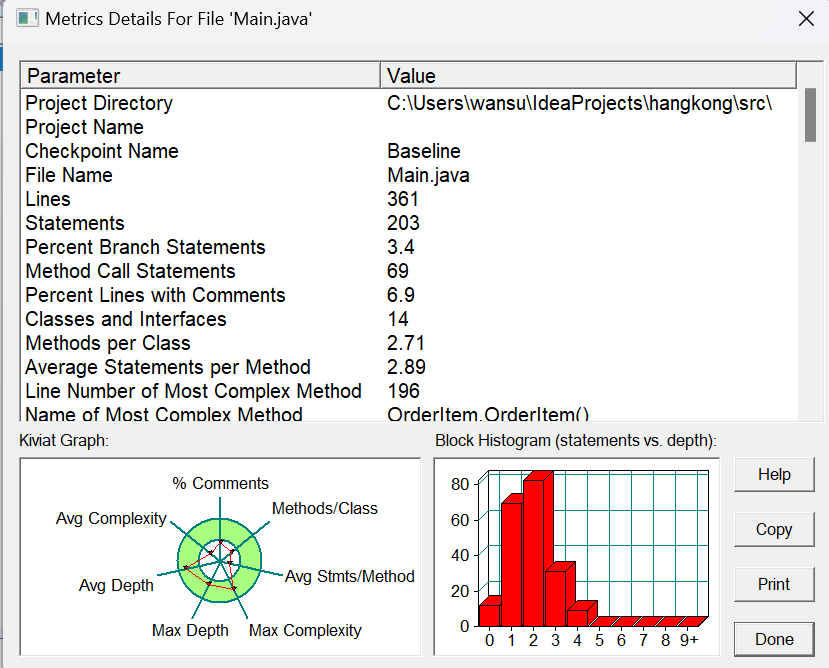The height and width of the screenshot is (668, 829).
Task: Click the Max Complexity label on Kiviat graph
Action: tap(305, 630)
